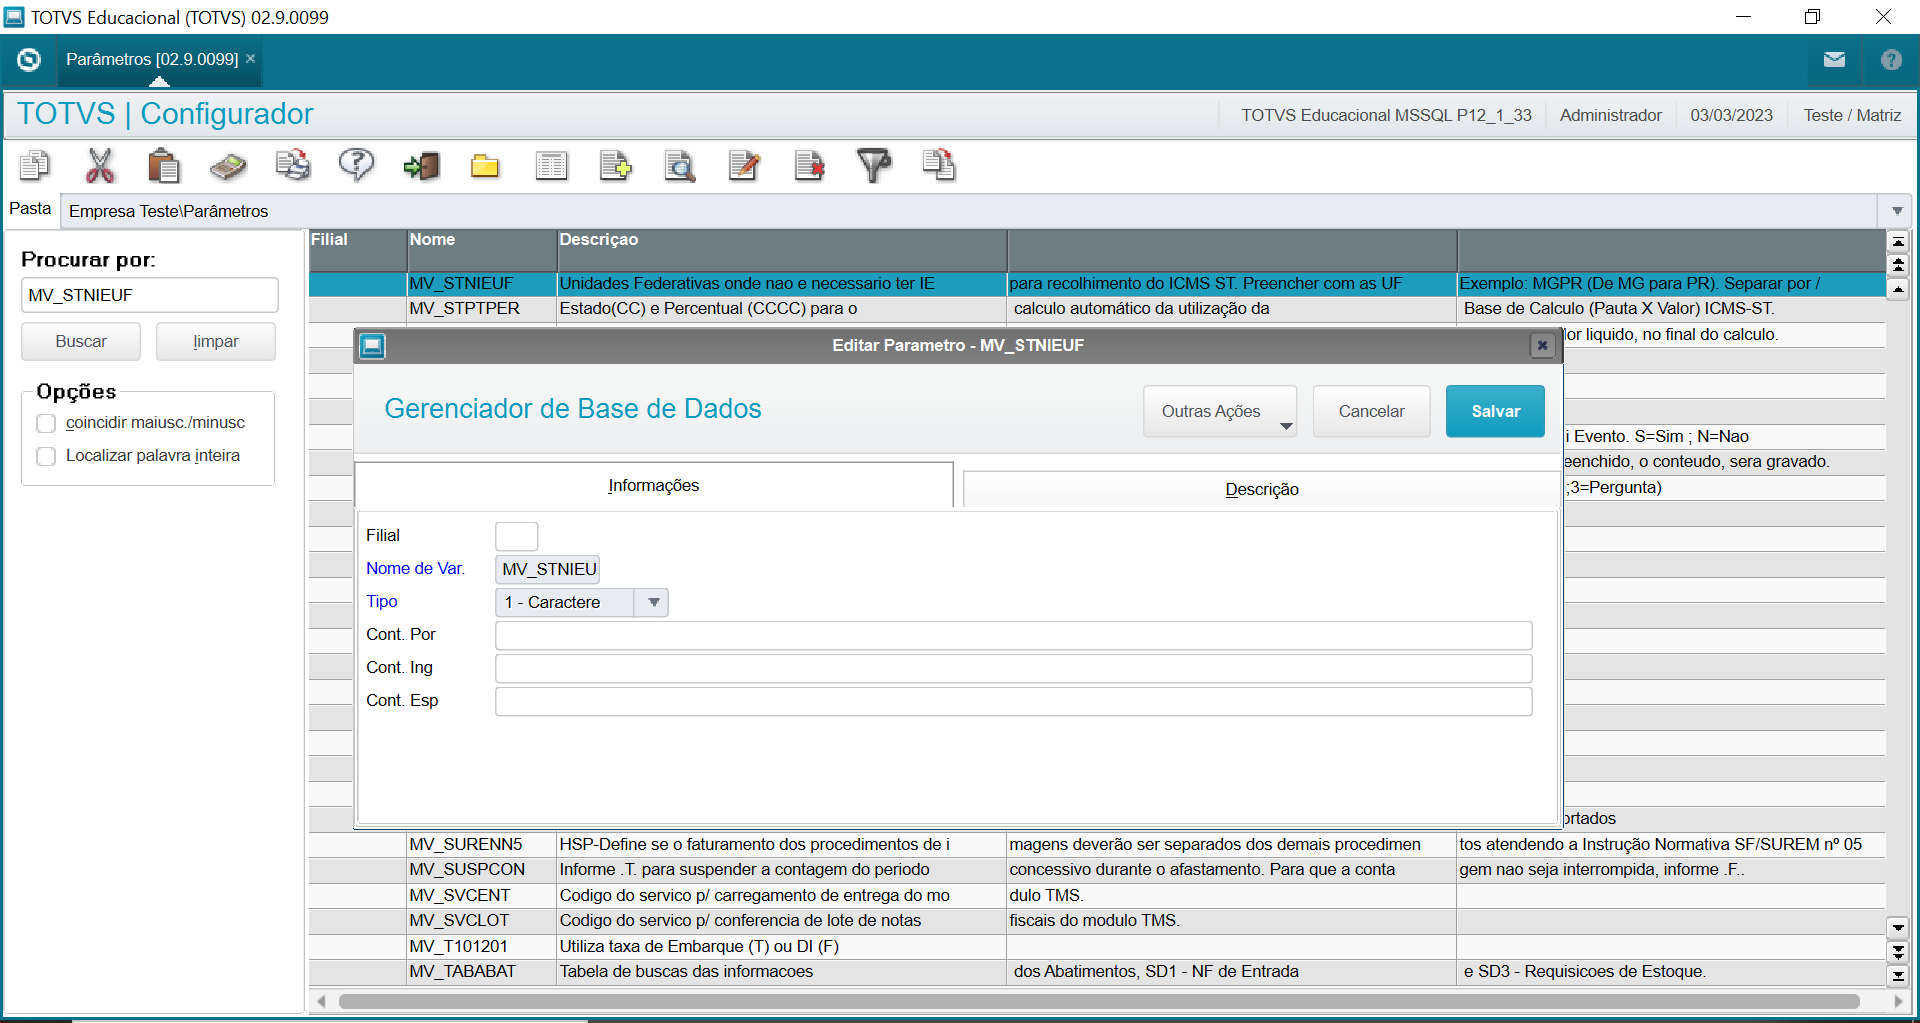Click the Teste / Matriz label
1920x1023 pixels.
pyautogui.click(x=1852, y=115)
